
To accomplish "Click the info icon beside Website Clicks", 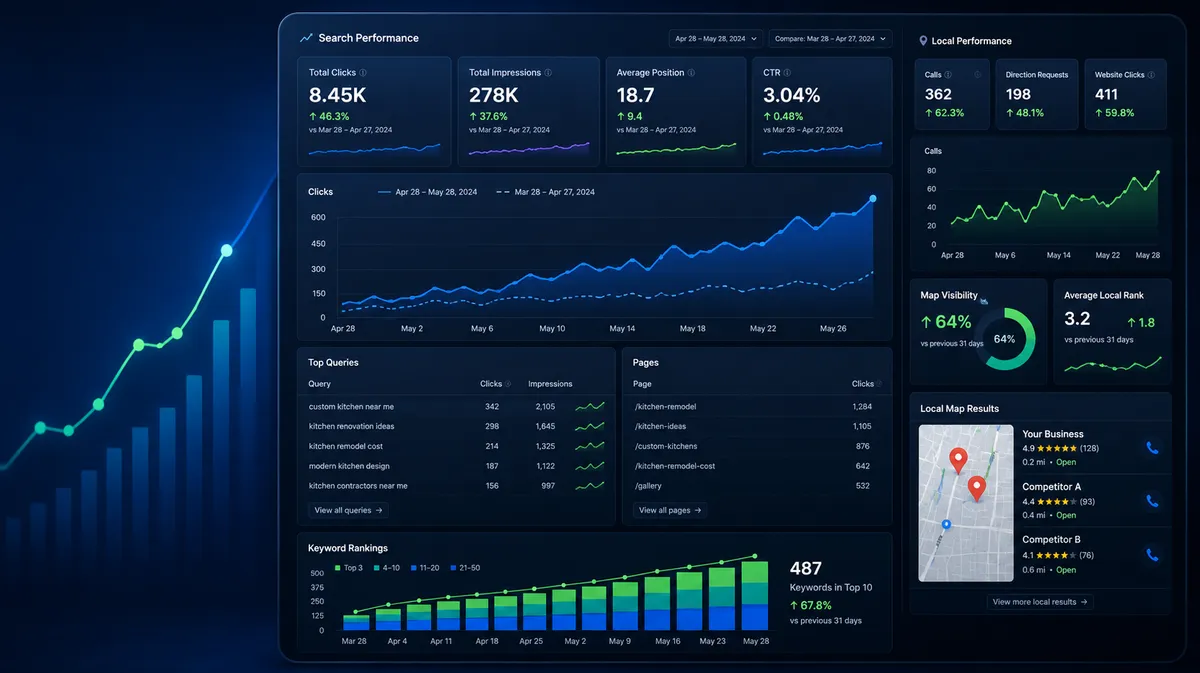I will 1152,75.
